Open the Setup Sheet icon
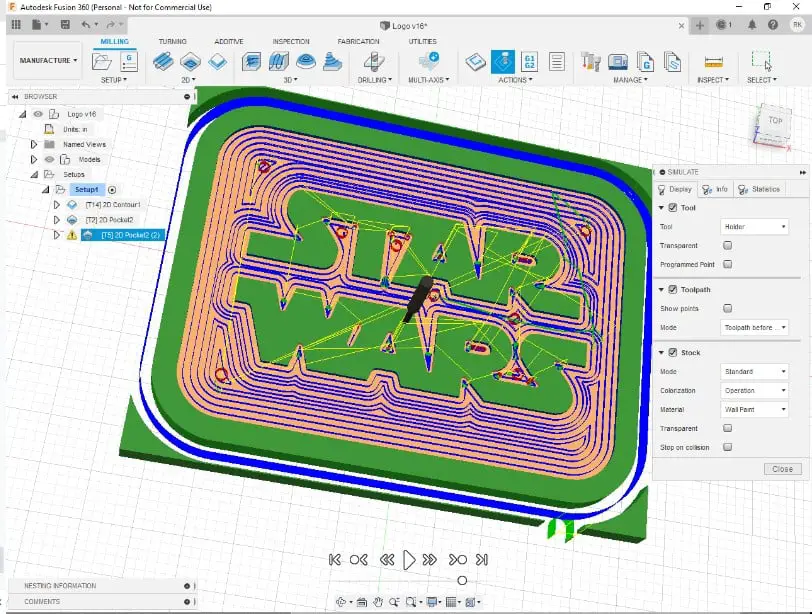 557,62
